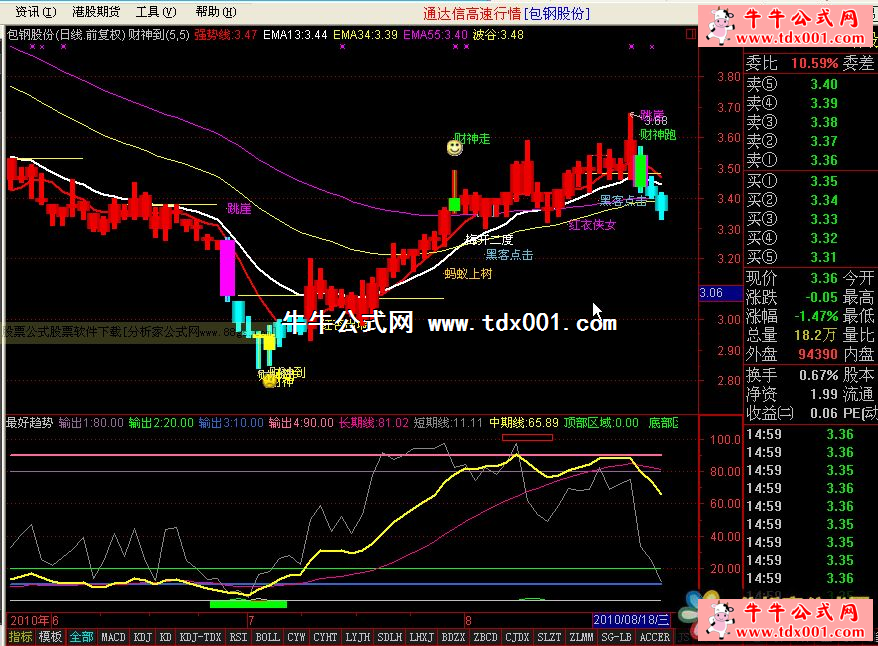Open the 港股期货 menu
The height and width of the screenshot is (646, 878).
(x=96, y=12)
